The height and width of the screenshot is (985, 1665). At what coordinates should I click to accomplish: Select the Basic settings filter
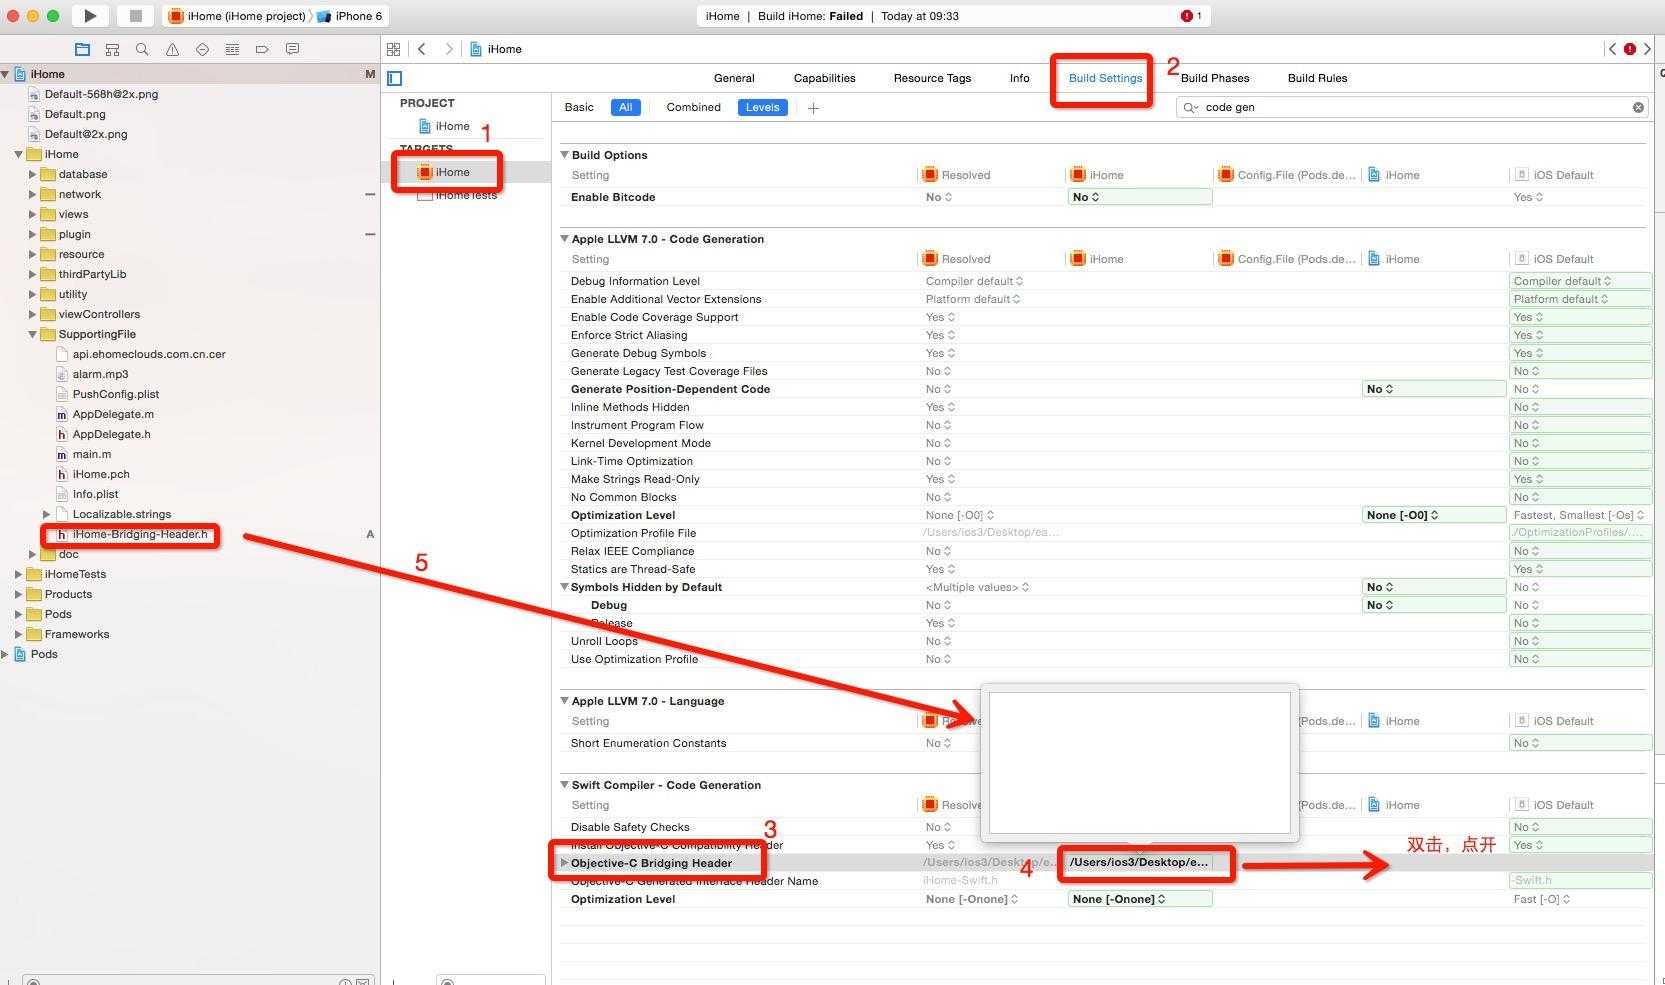(x=579, y=107)
